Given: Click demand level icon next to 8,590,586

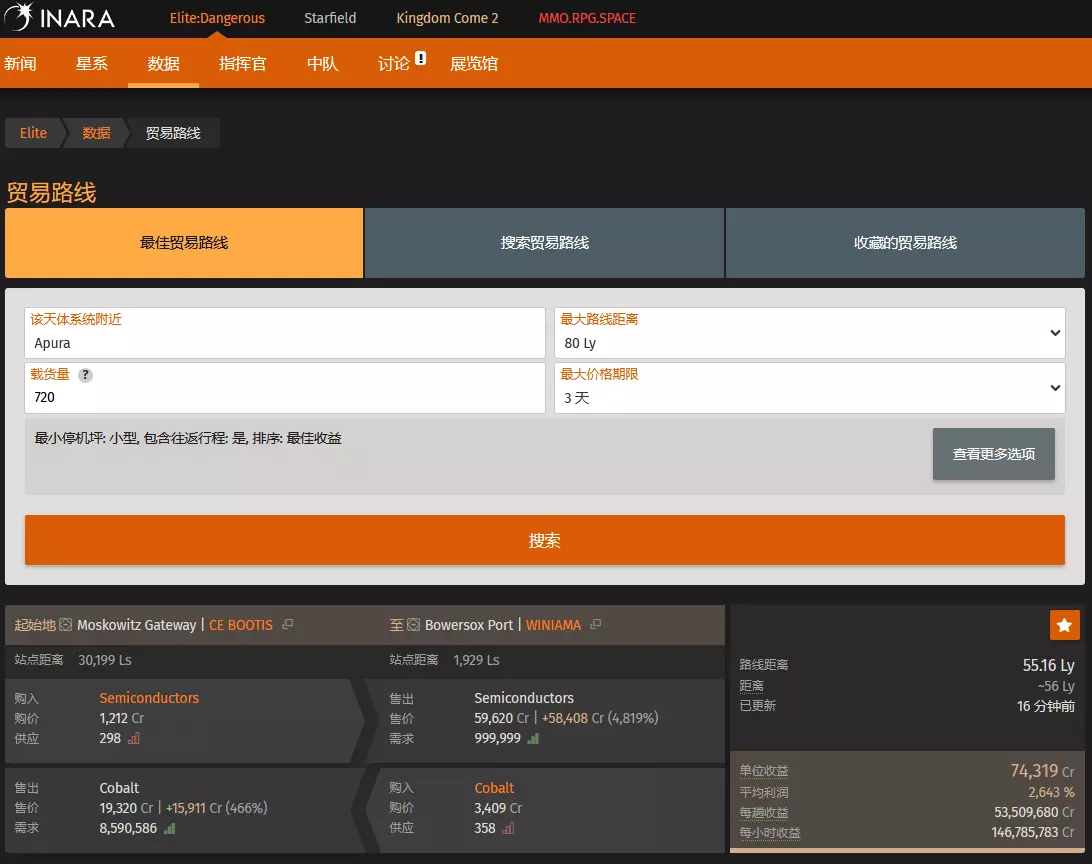Looking at the screenshot, I should tap(170, 828).
